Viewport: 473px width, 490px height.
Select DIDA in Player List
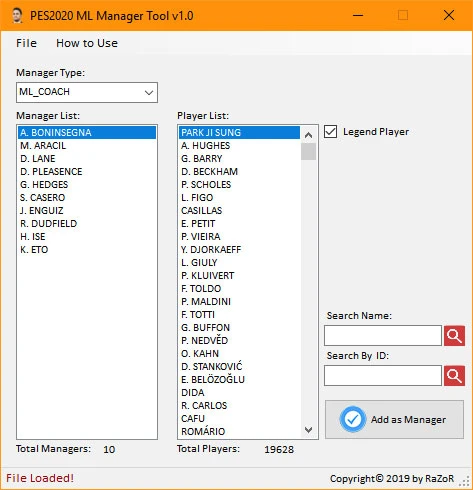point(240,392)
